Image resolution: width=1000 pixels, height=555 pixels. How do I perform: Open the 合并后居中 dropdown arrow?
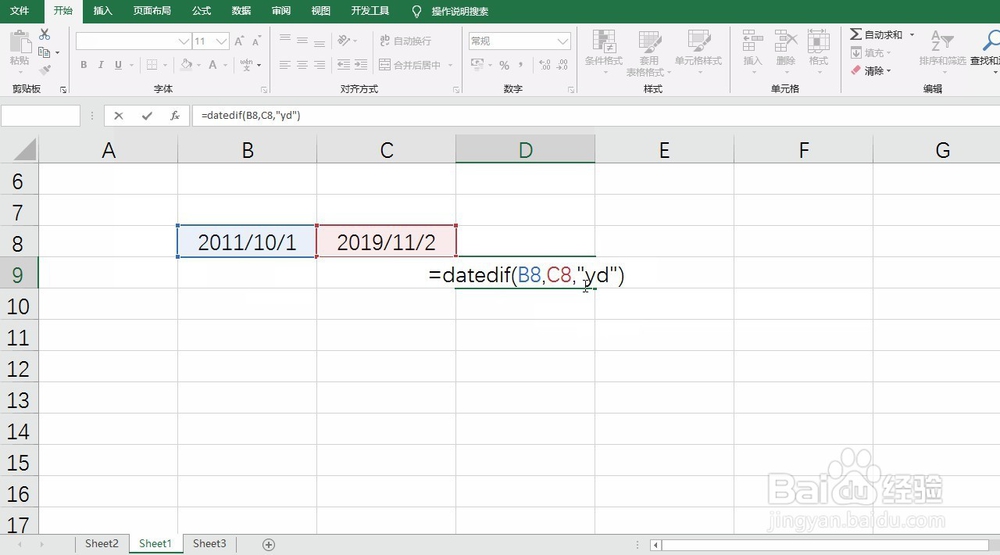tap(450, 65)
